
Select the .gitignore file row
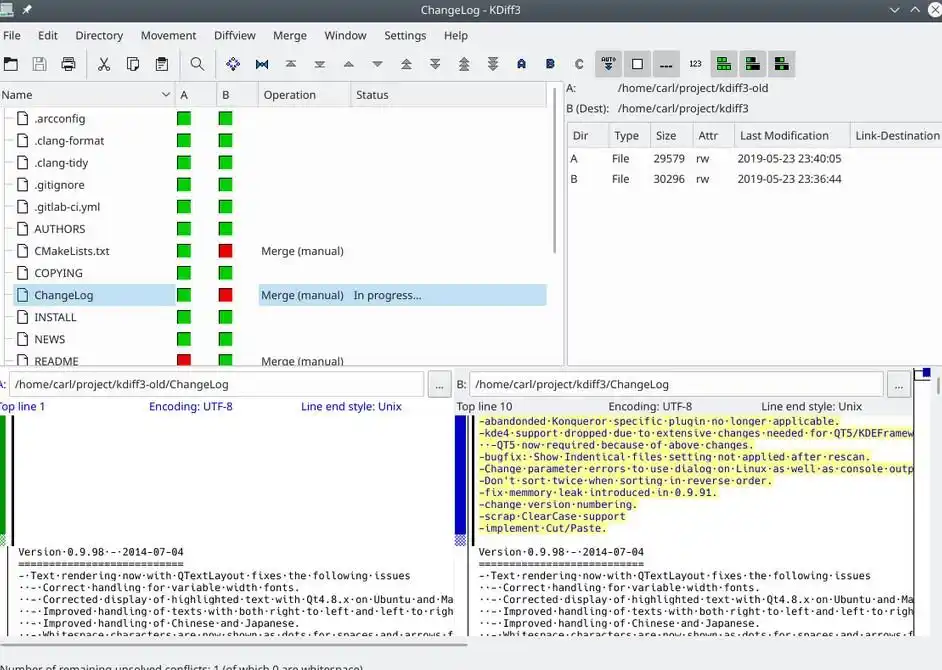[280, 184]
